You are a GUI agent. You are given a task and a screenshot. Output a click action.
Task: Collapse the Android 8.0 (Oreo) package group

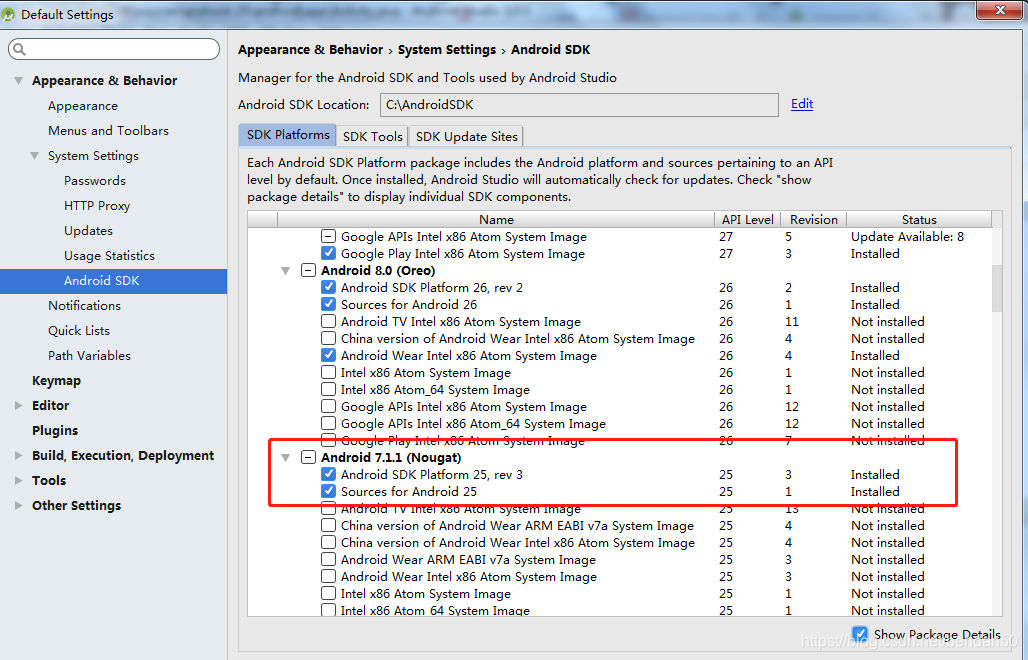[x=286, y=271]
